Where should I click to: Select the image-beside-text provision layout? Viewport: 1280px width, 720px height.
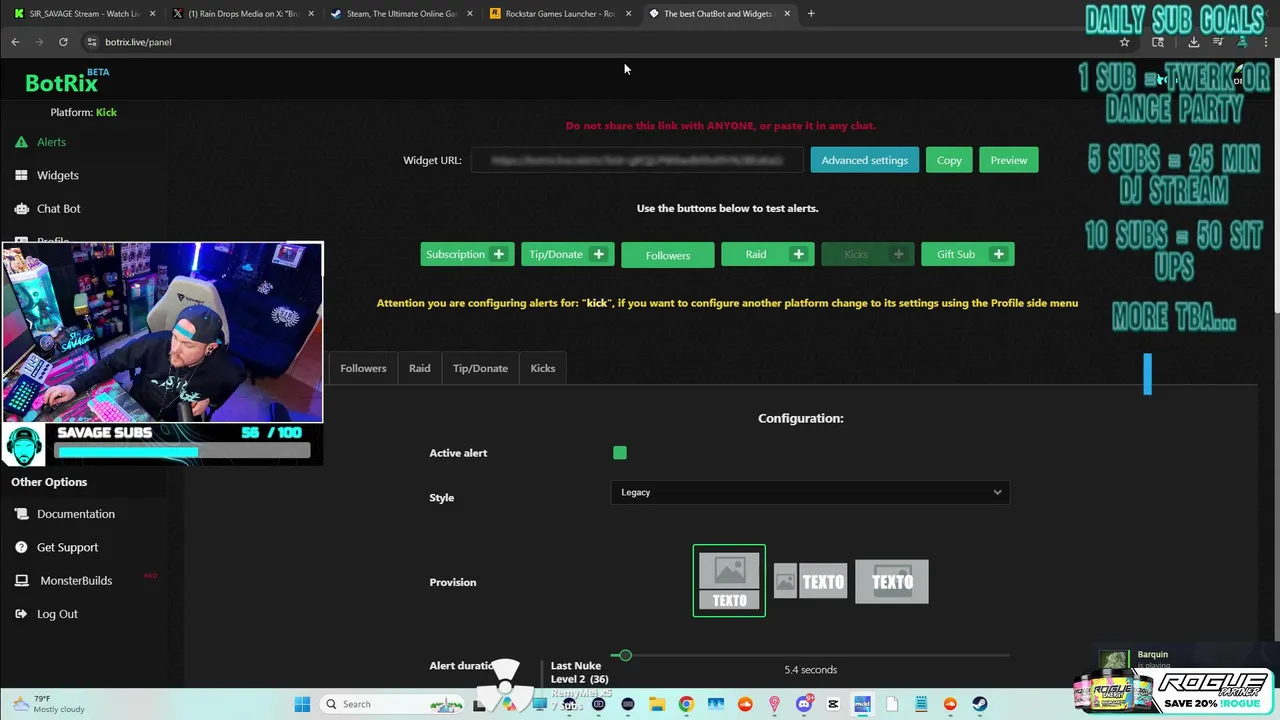click(x=811, y=581)
